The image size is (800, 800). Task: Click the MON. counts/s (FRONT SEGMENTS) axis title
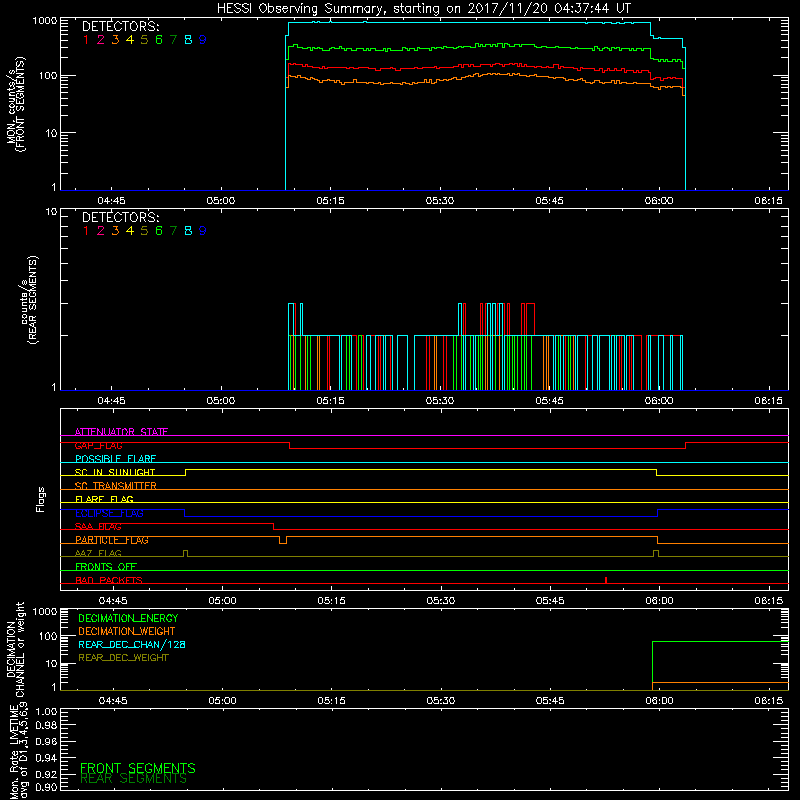15,104
